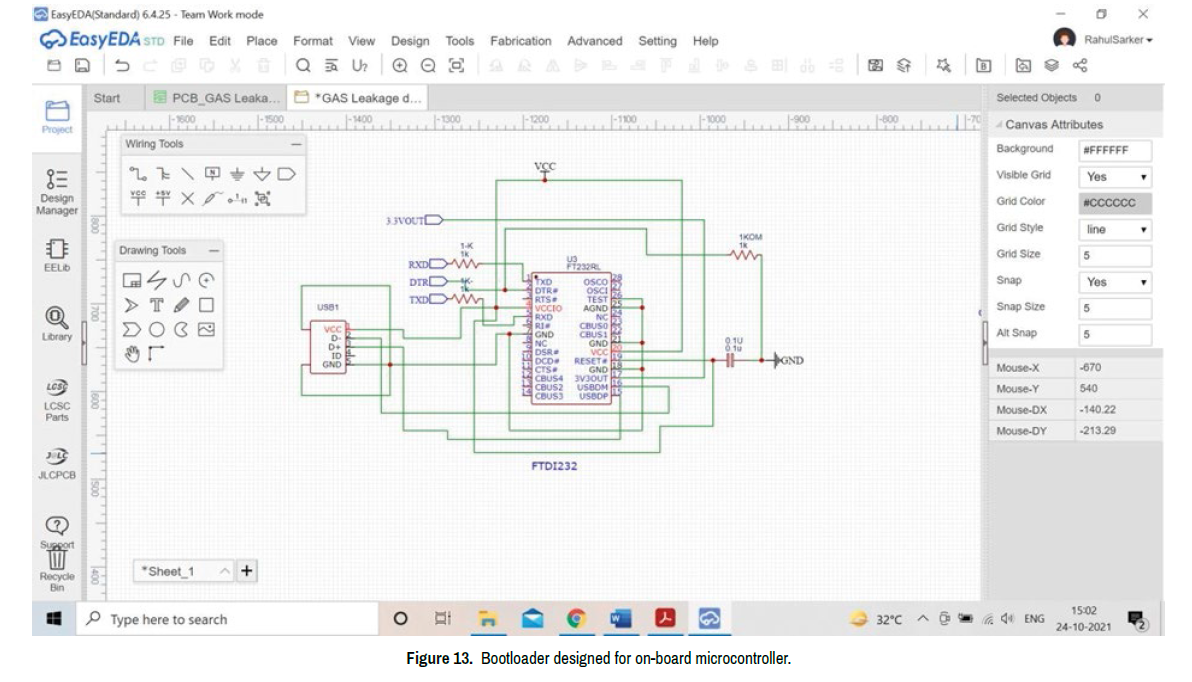This screenshot has height=682, width=1192.
Task: Minimize the Wiring Tools floating panel
Action: (x=296, y=144)
